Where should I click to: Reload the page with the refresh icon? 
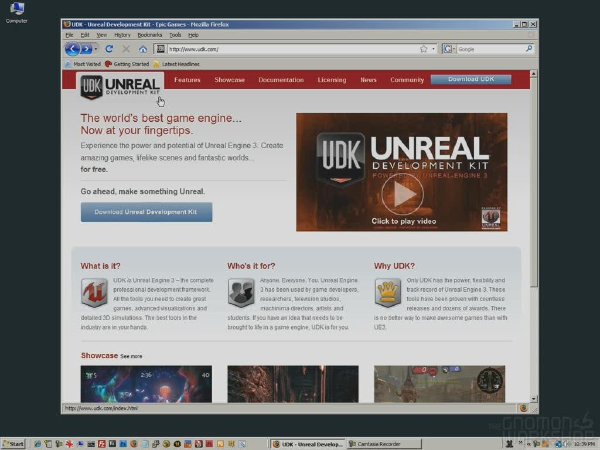tap(109, 49)
